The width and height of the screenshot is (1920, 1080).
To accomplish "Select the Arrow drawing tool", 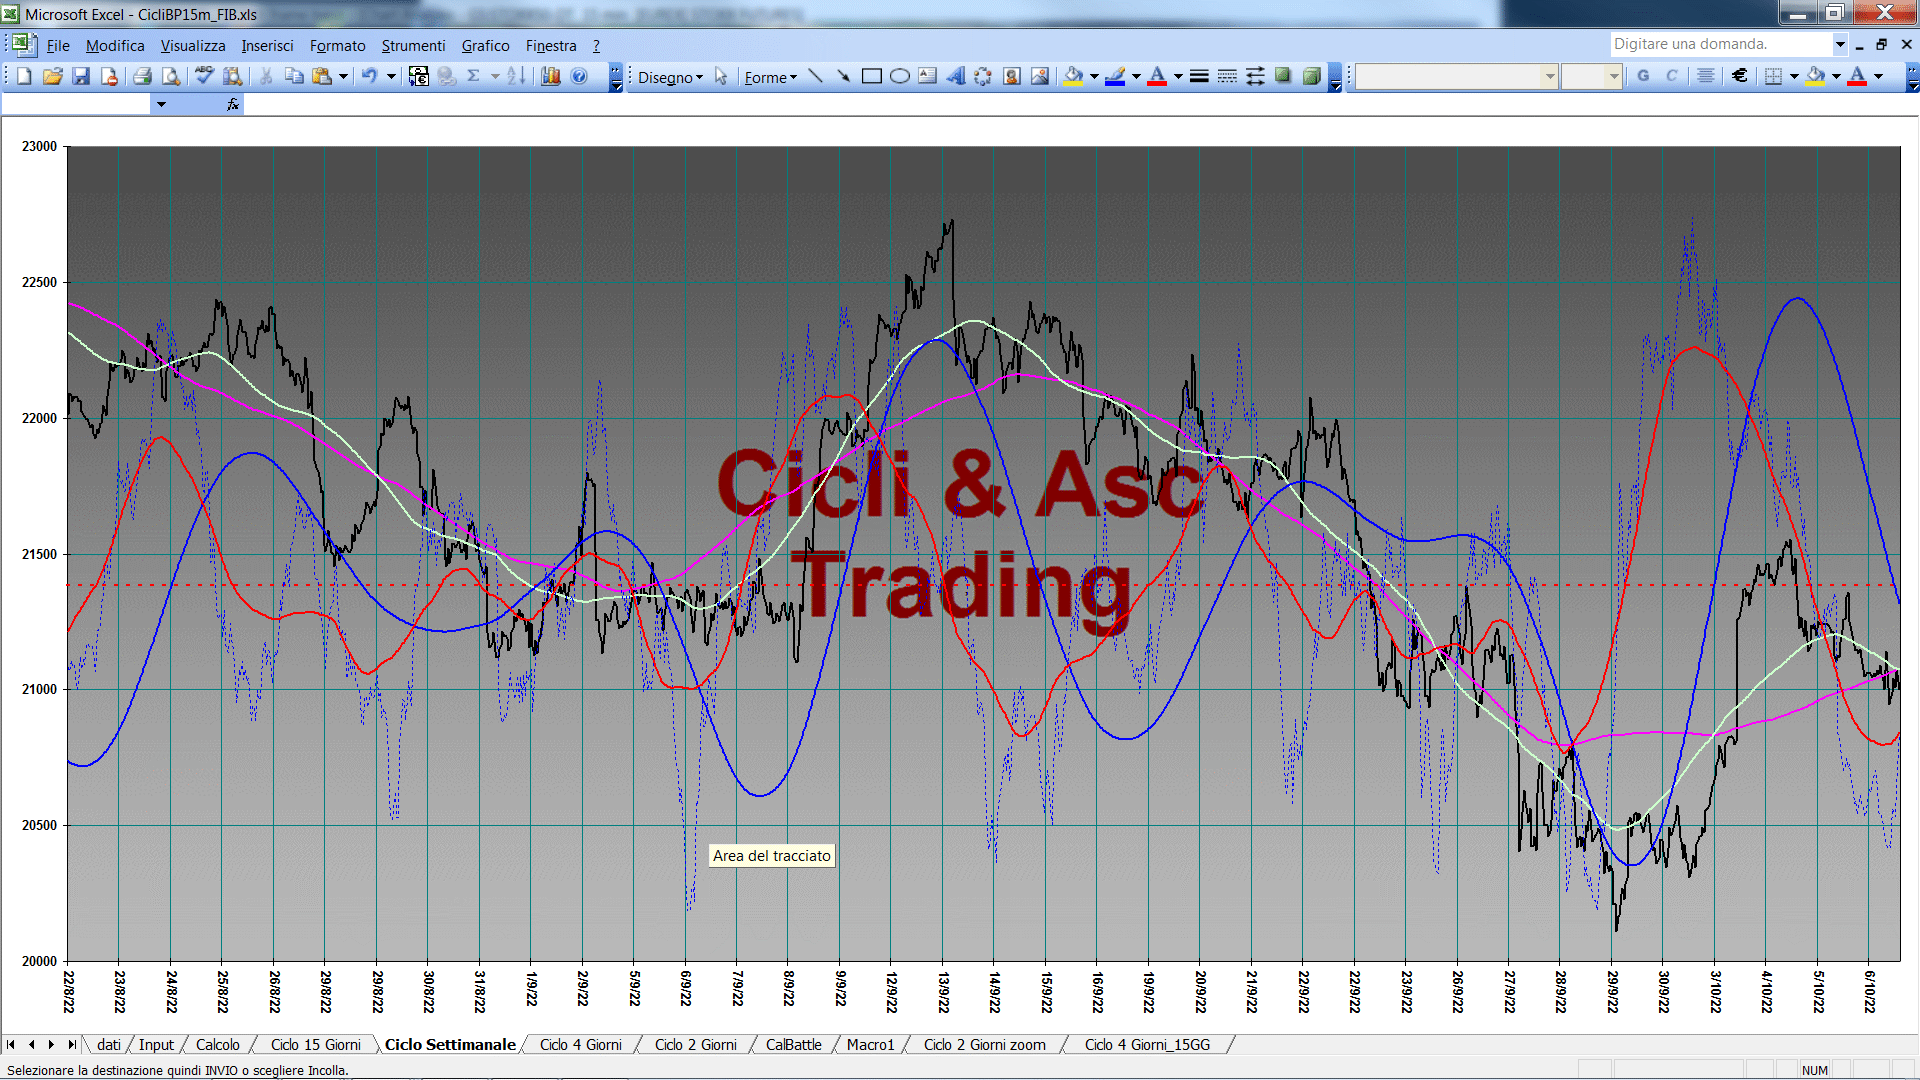I will click(x=844, y=76).
